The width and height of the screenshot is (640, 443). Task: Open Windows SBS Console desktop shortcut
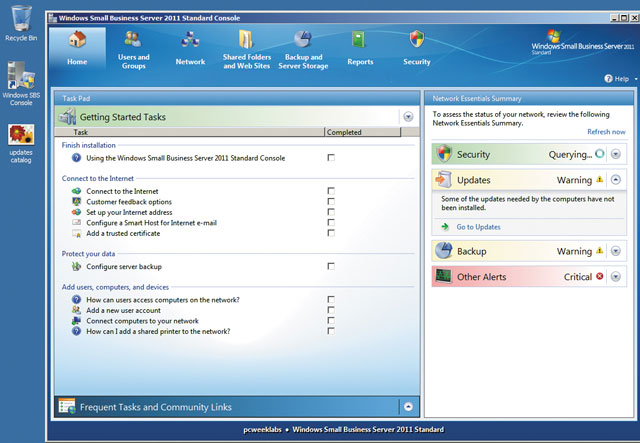(21, 75)
